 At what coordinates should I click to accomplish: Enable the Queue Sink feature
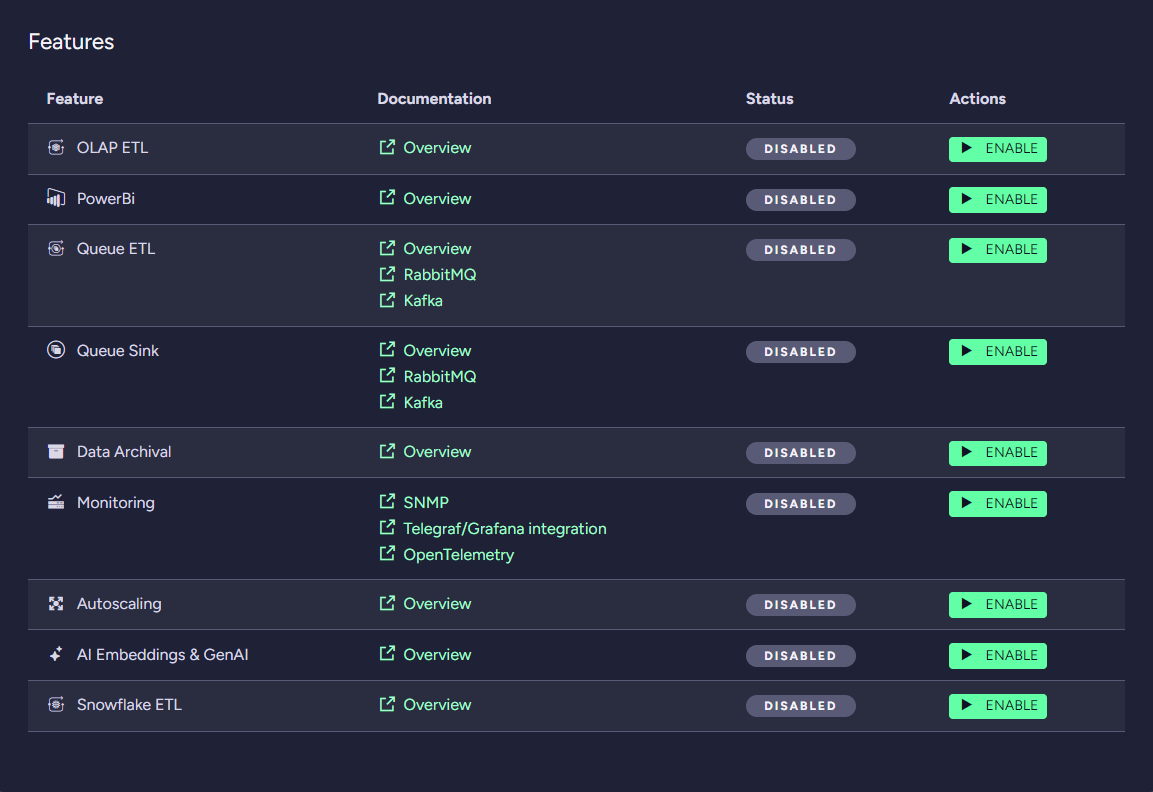click(x=997, y=352)
